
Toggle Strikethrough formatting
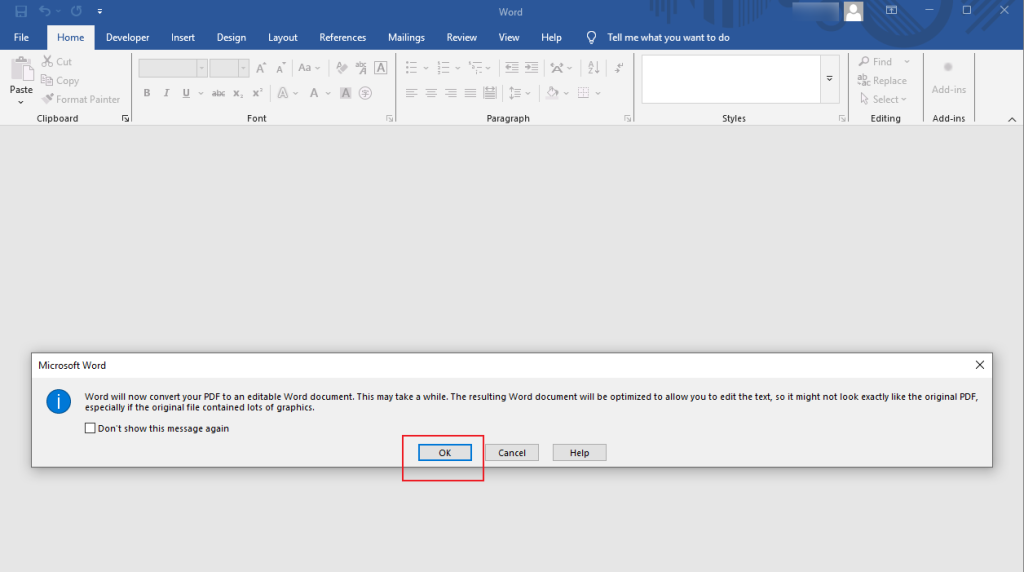click(218, 93)
